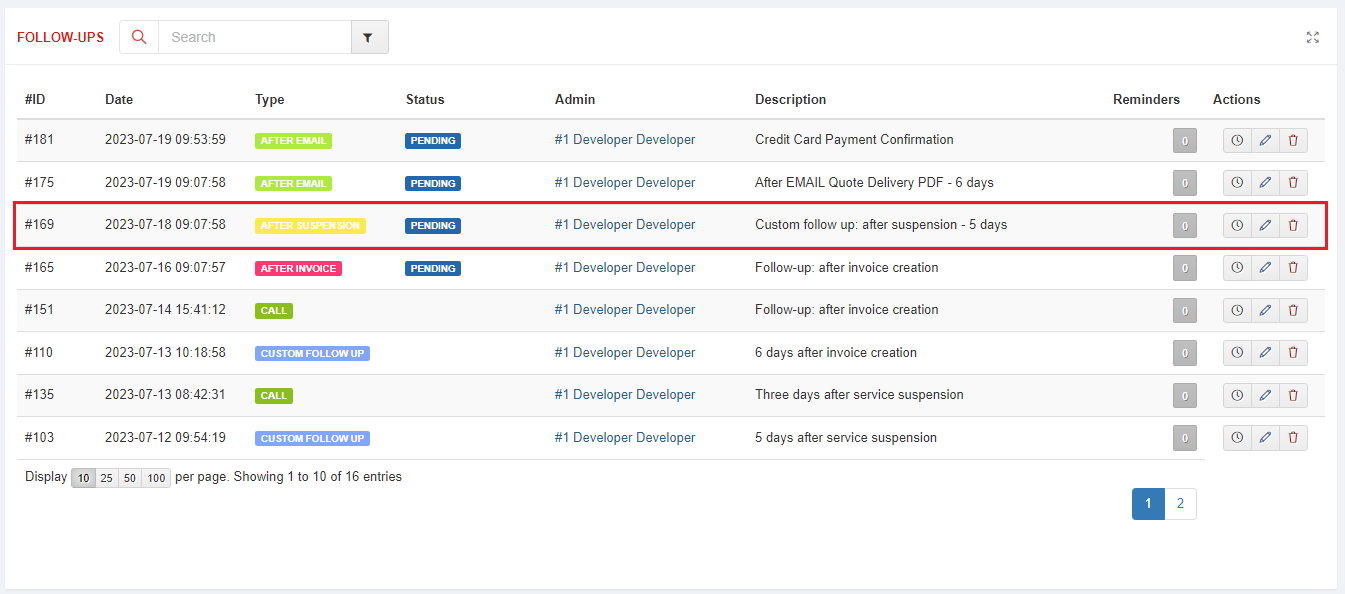Screen dimensions: 1345x594
Task: Sort table by #ID column header
Action: 35,99
